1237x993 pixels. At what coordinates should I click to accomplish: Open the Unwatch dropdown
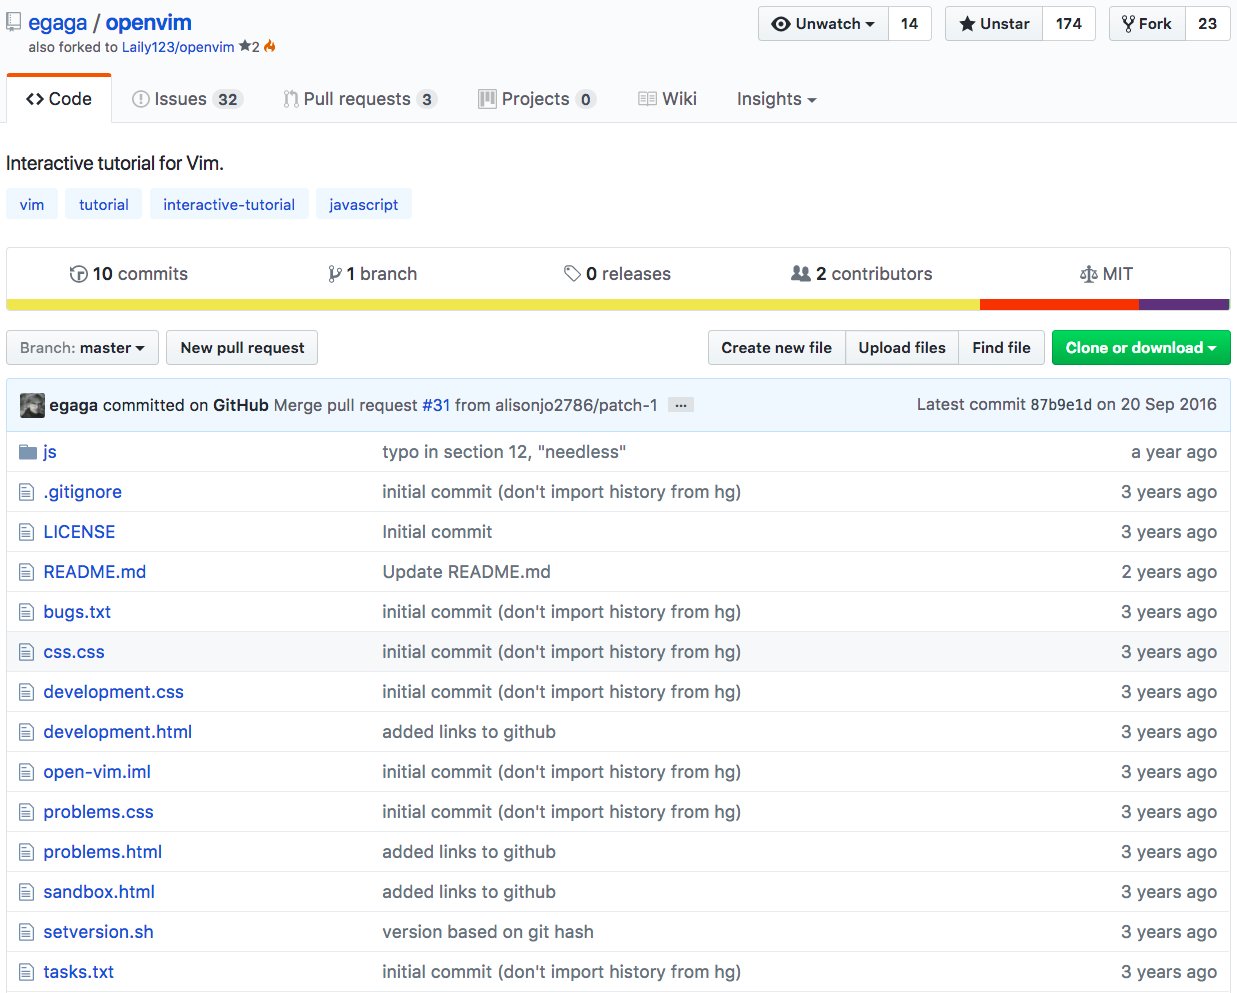click(823, 24)
